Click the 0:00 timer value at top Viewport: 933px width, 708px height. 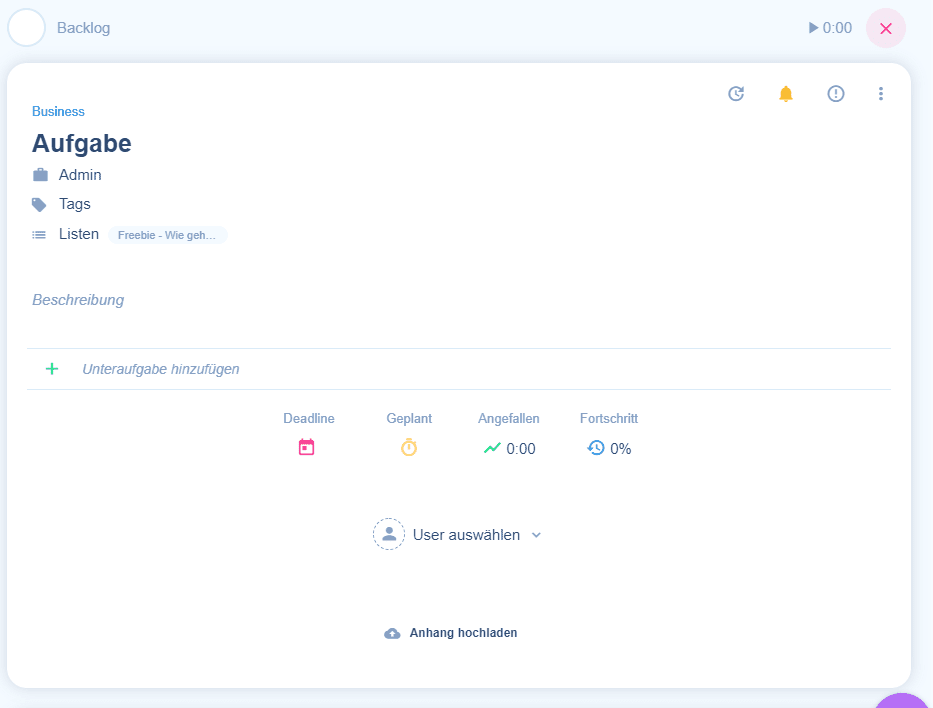point(837,28)
